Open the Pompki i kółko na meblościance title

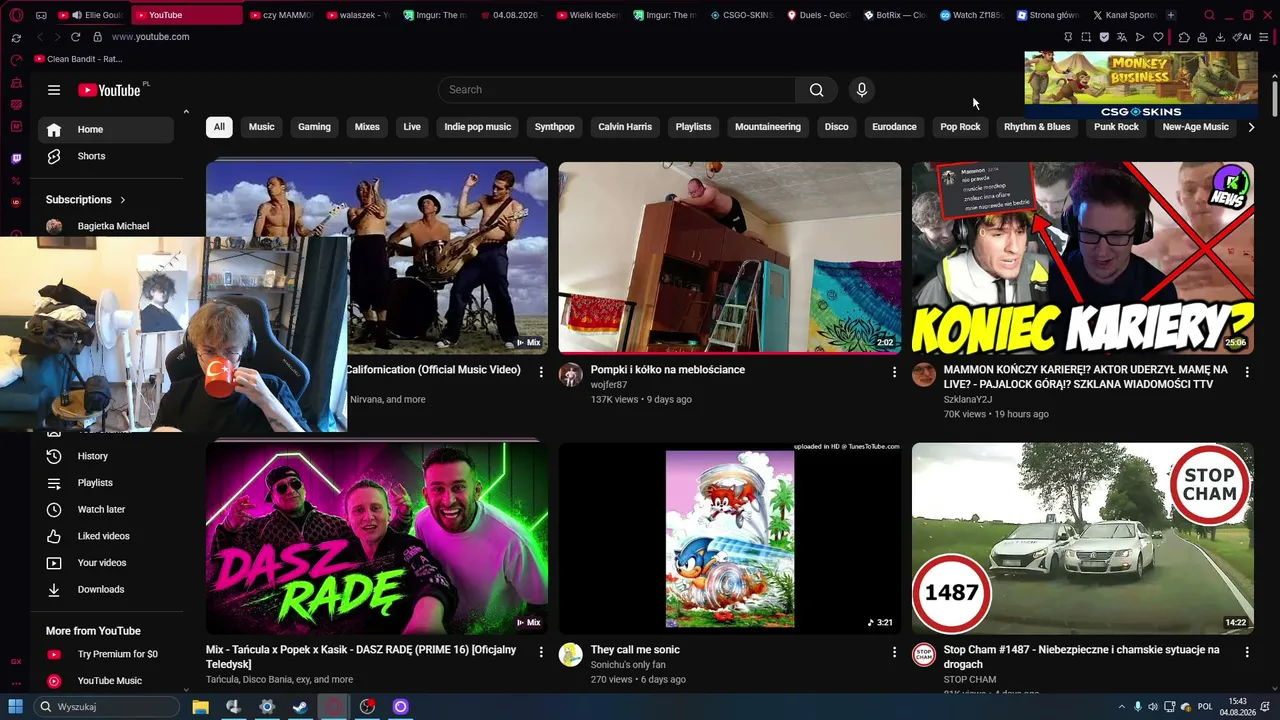pos(668,370)
